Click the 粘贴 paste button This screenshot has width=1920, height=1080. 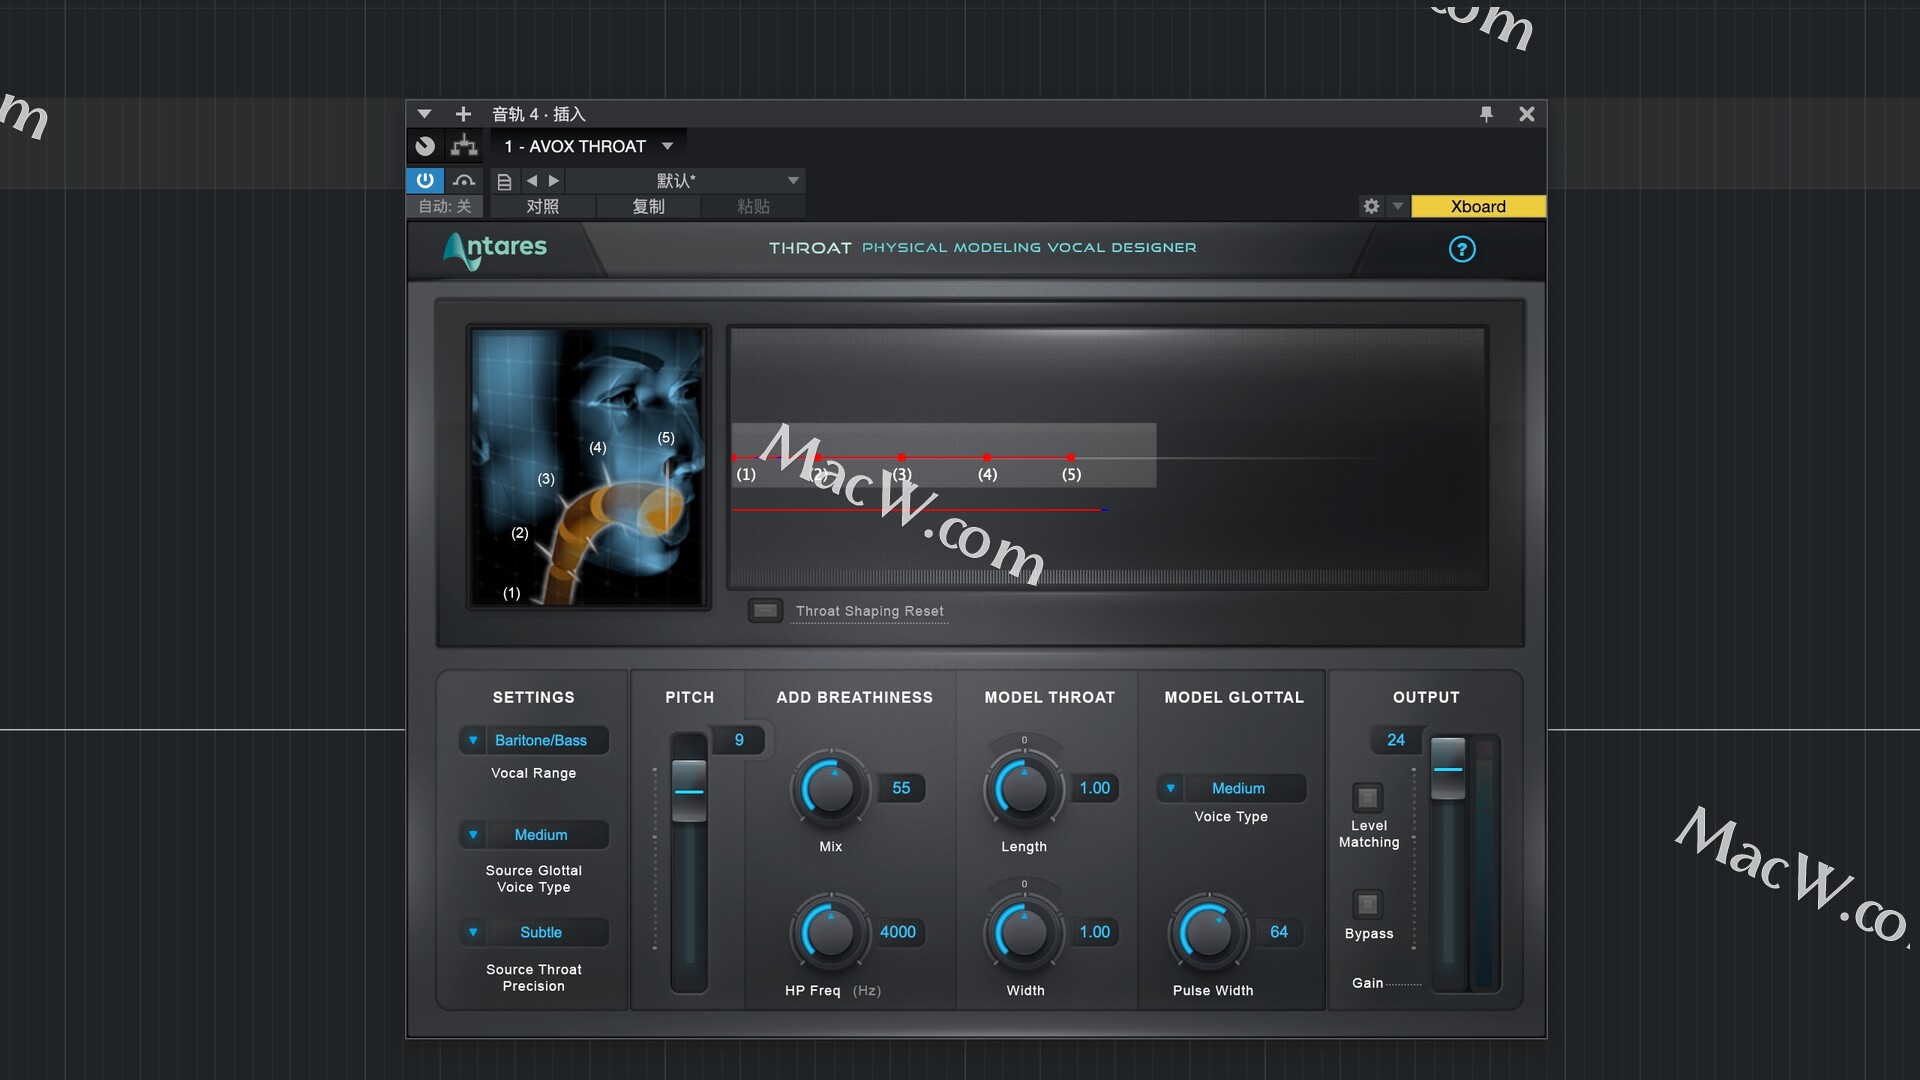point(753,206)
